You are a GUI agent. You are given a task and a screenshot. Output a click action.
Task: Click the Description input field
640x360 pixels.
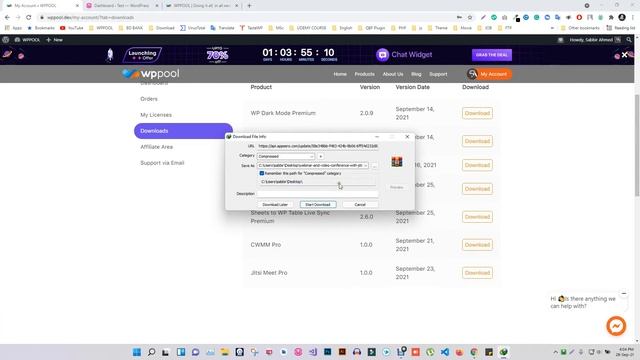318,193
